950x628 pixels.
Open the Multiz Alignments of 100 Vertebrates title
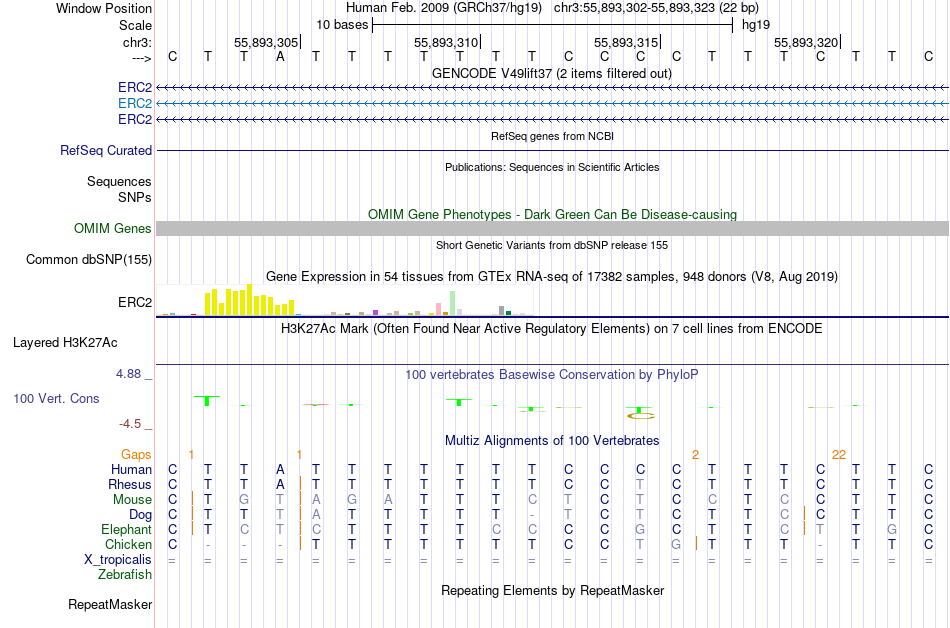552,441
